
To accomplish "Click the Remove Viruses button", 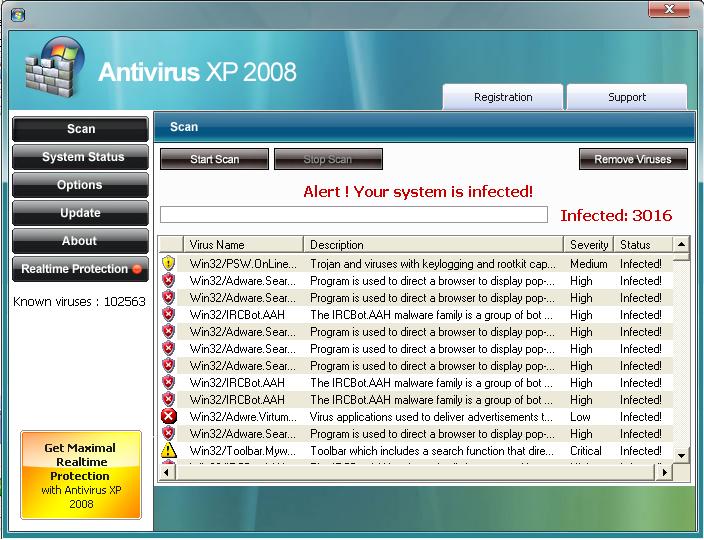I will pyautogui.click(x=632, y=159).
